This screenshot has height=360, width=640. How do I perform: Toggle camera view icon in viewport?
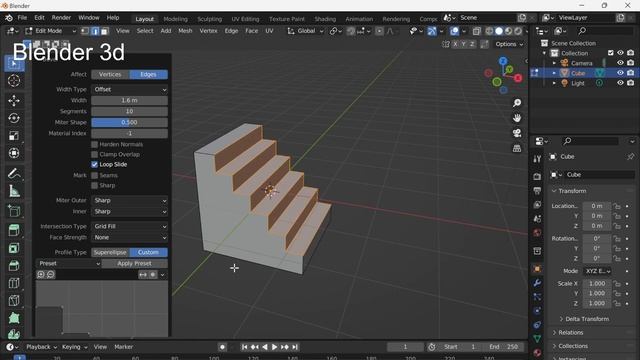pyautogui.click(x=517, y=133)
